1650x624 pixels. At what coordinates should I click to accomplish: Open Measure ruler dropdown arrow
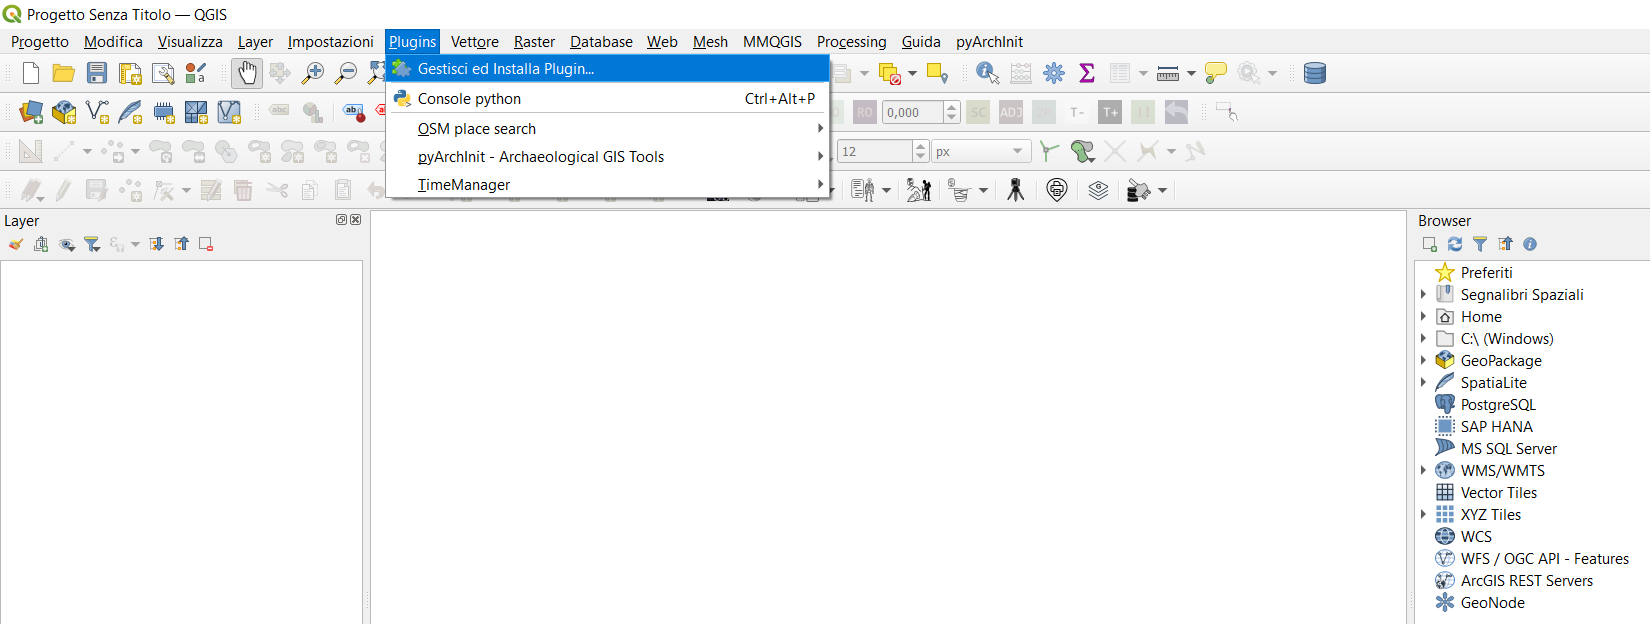[x=1191, y=73]
